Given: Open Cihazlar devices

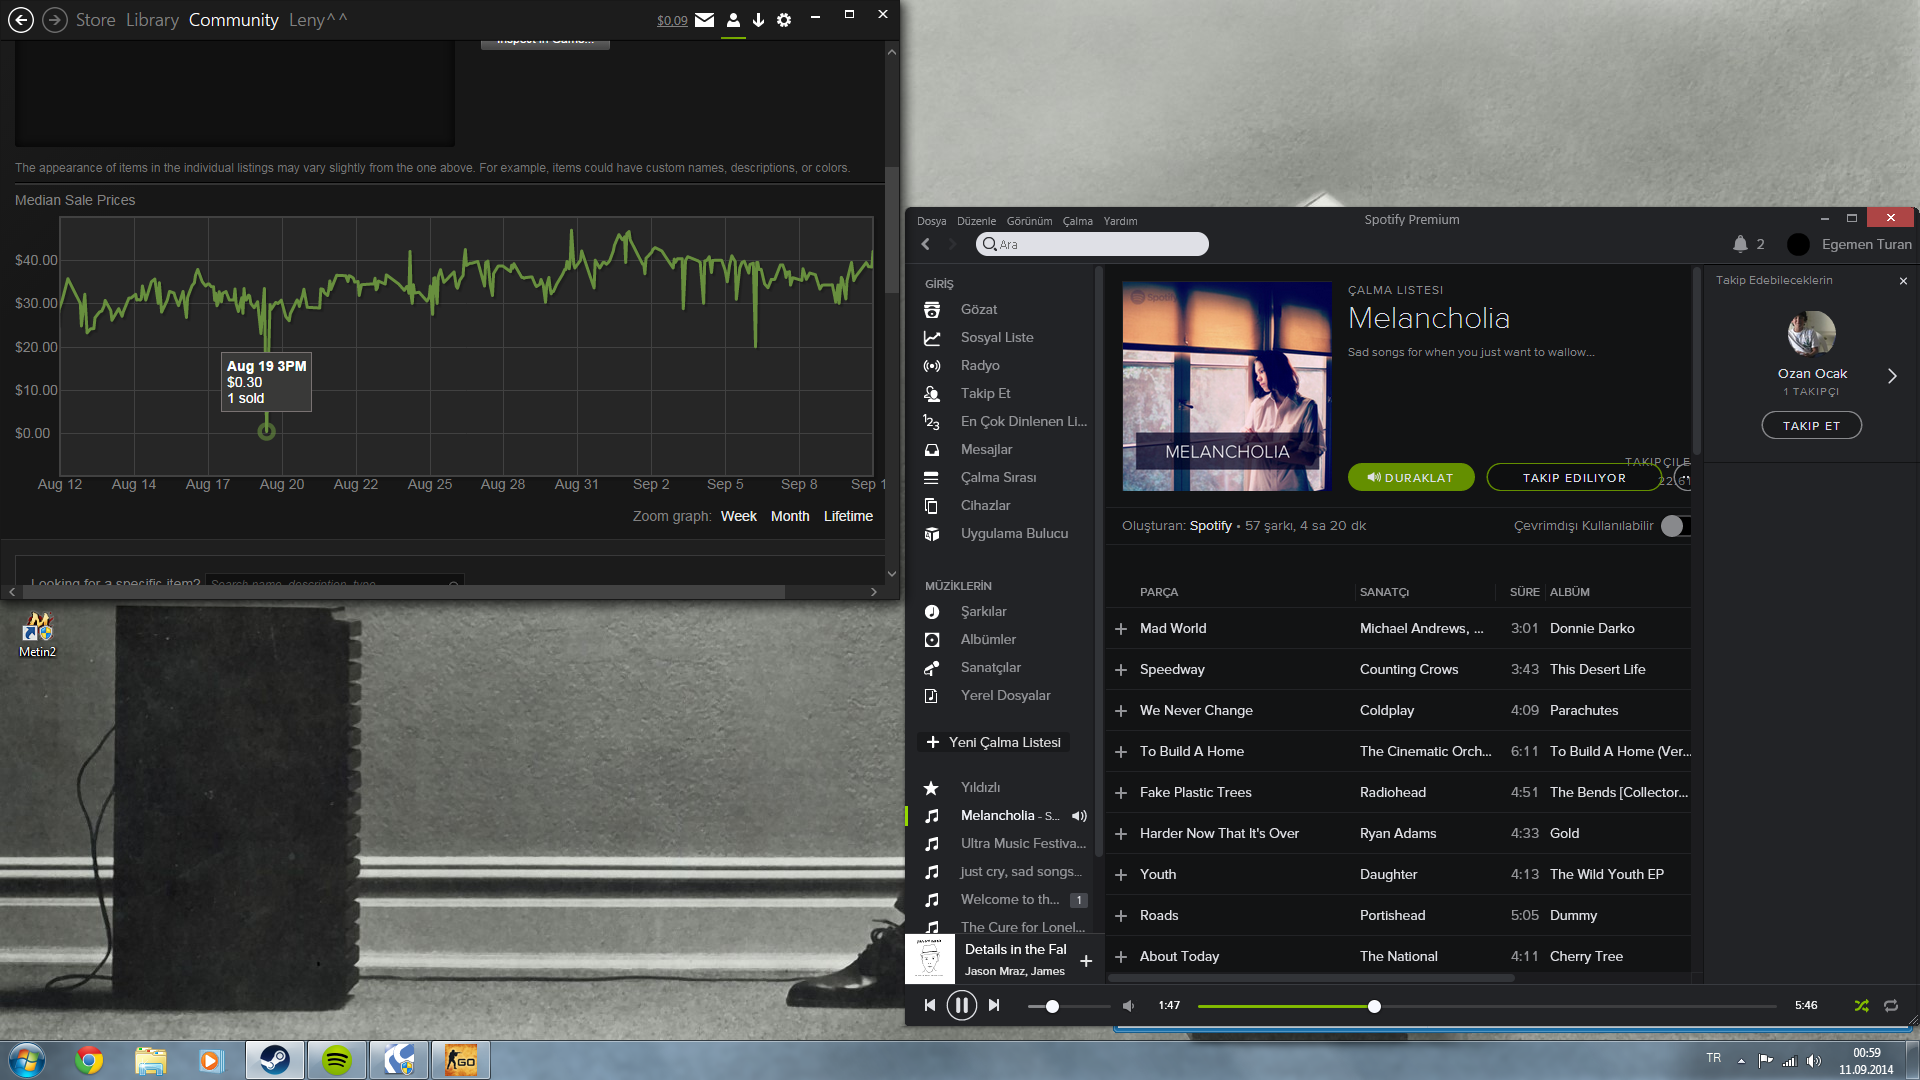Looking at the screenshot, I should (985, 505).
